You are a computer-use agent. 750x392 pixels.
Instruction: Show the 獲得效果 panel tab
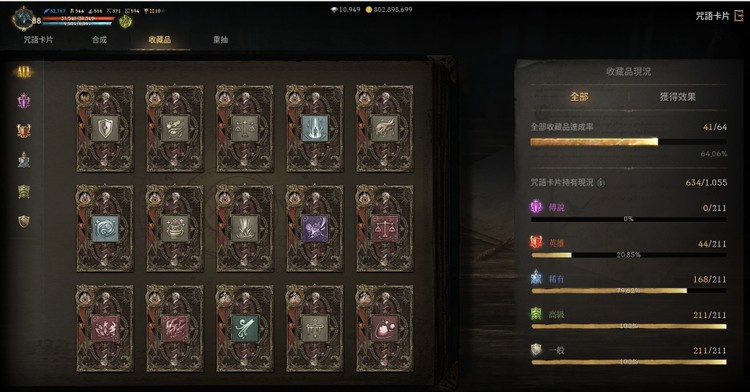[678, 97]
